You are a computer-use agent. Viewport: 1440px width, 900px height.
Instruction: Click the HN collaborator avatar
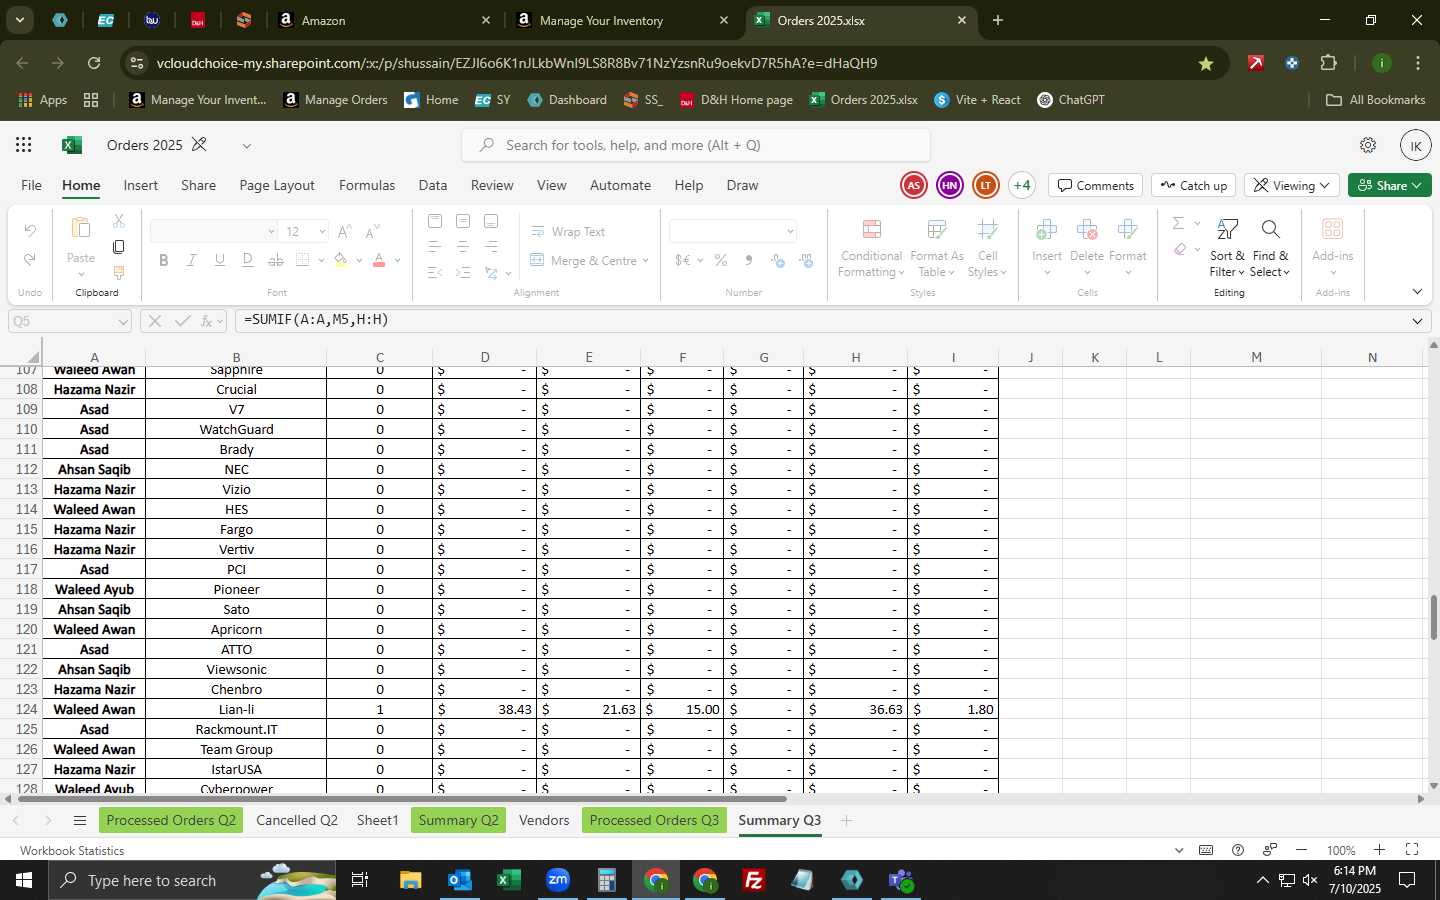point(949,185)
